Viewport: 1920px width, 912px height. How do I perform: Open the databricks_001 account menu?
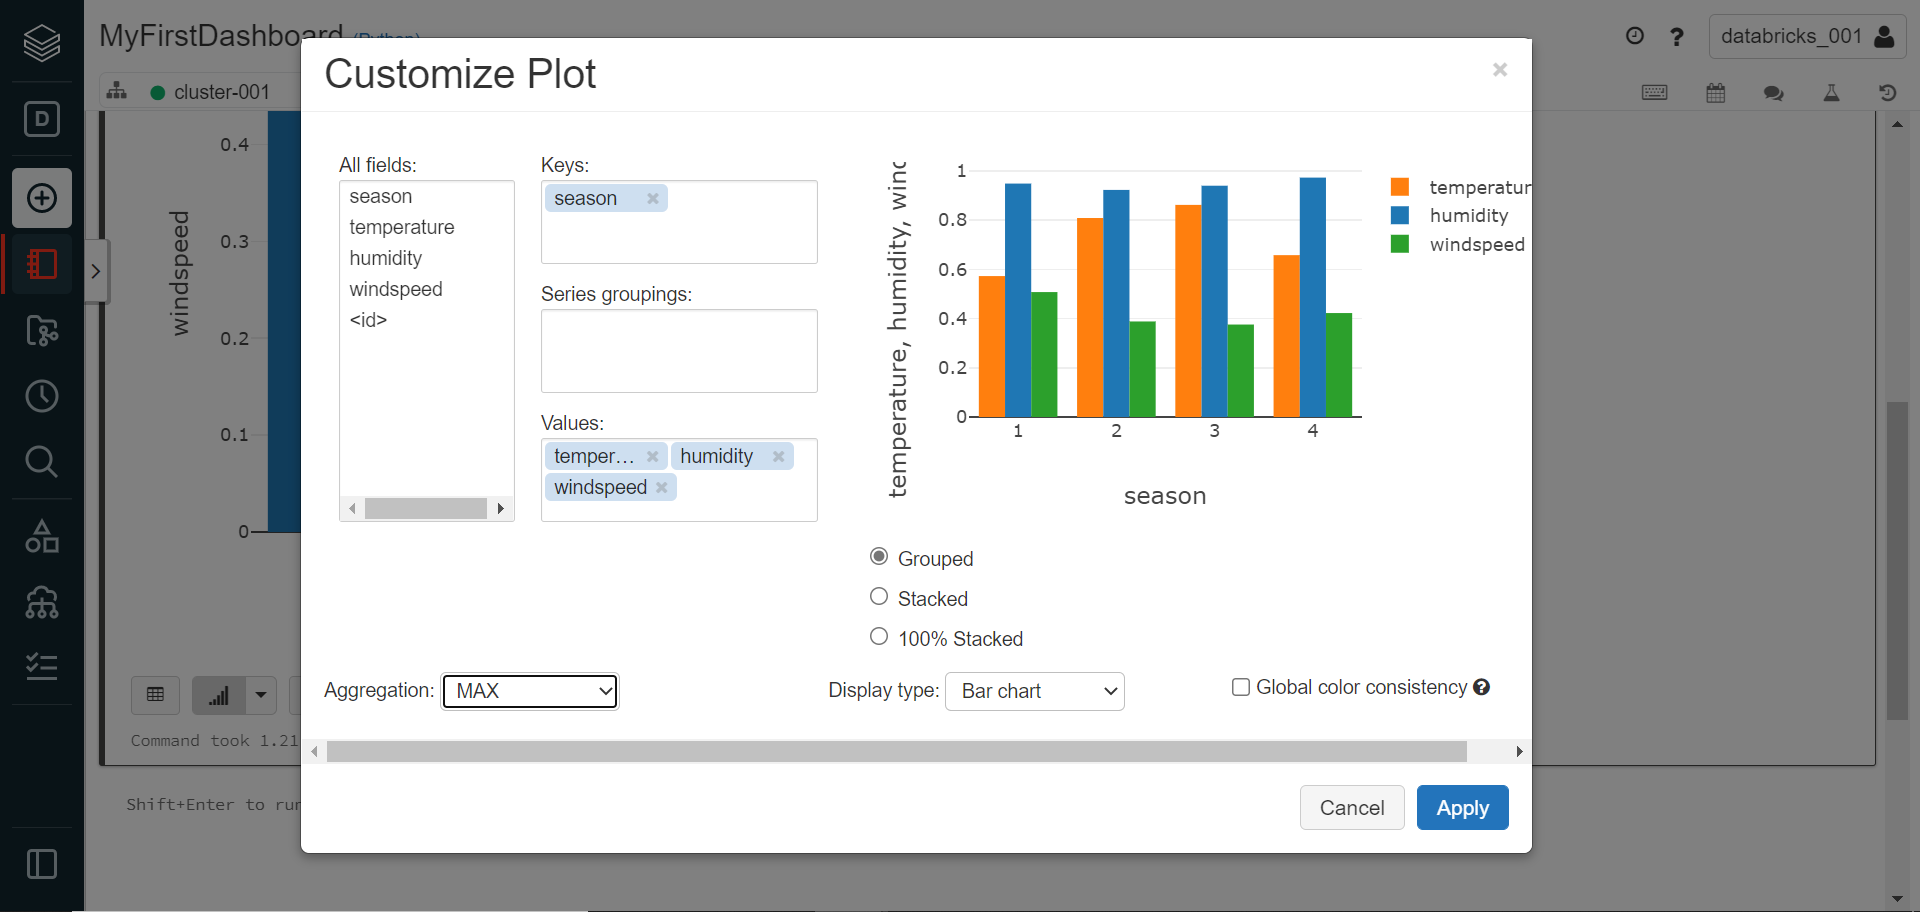pos(1807,37)
